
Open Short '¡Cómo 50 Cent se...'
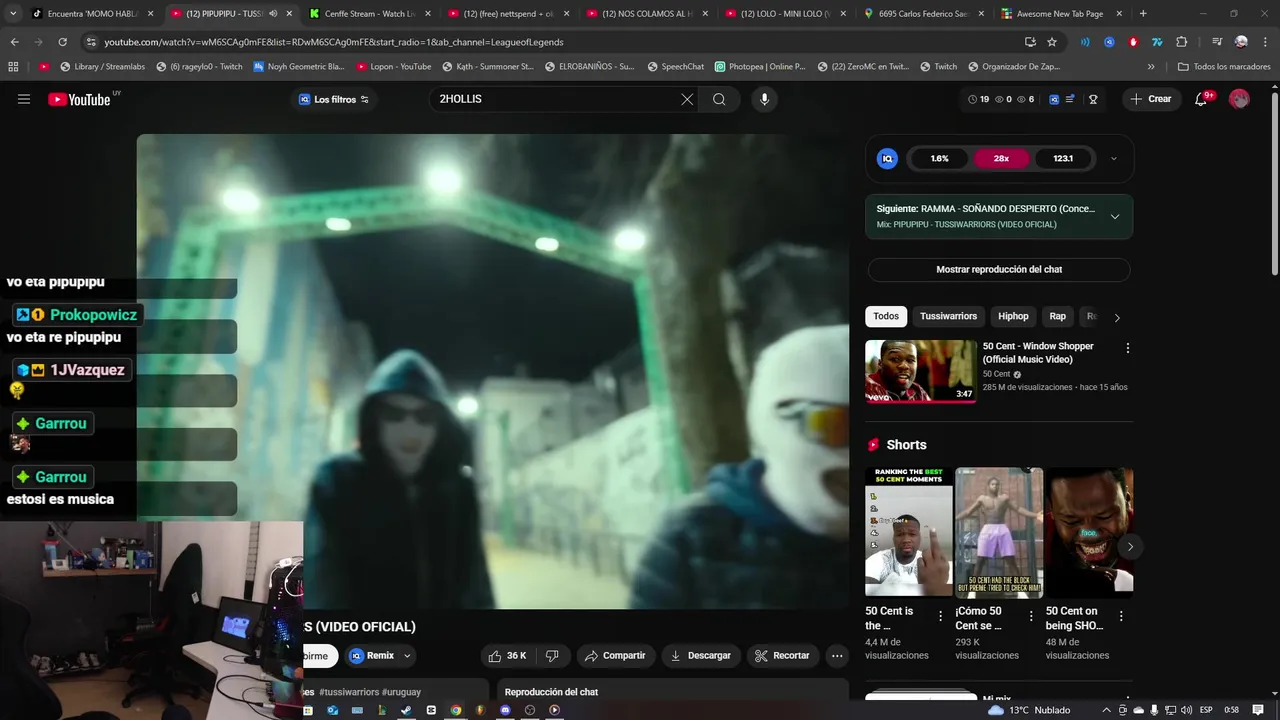[999, 532]
